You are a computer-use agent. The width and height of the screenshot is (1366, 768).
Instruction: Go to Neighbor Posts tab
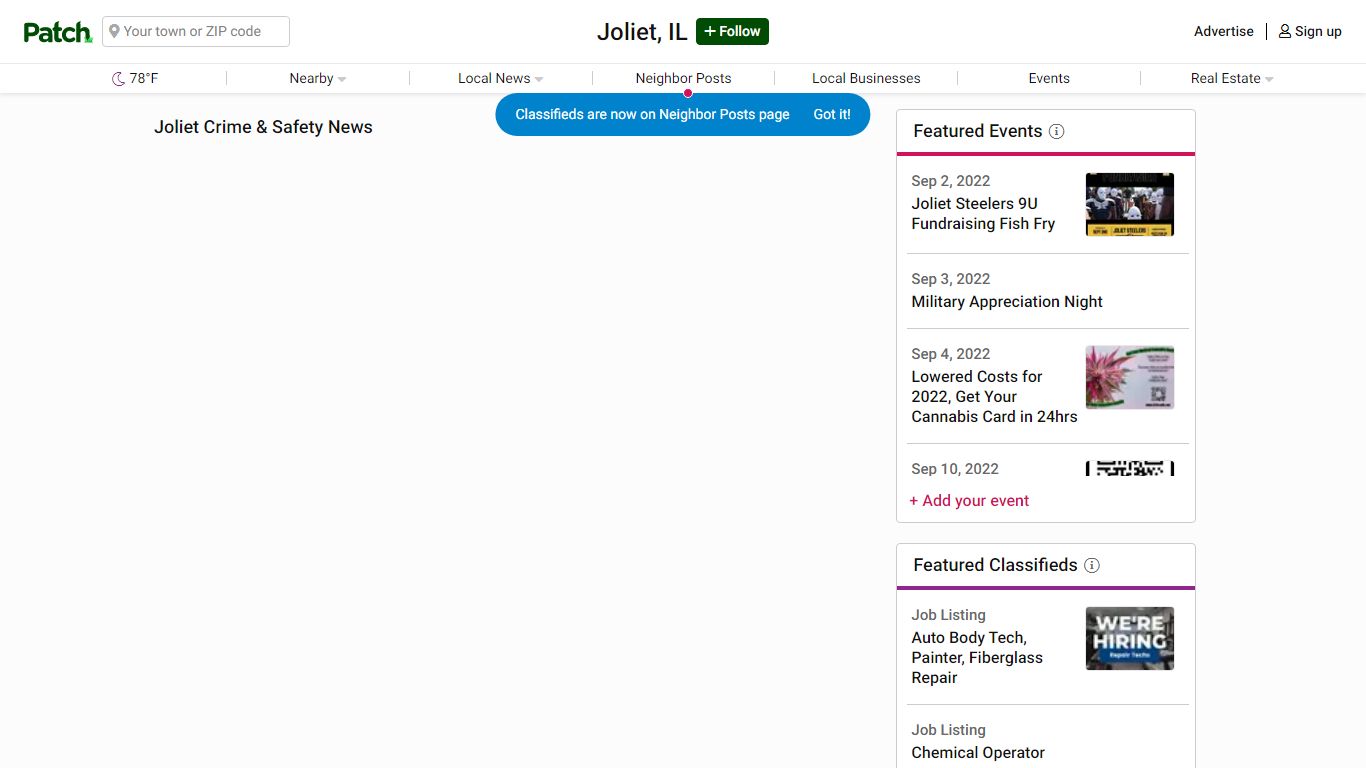point(683,78)
